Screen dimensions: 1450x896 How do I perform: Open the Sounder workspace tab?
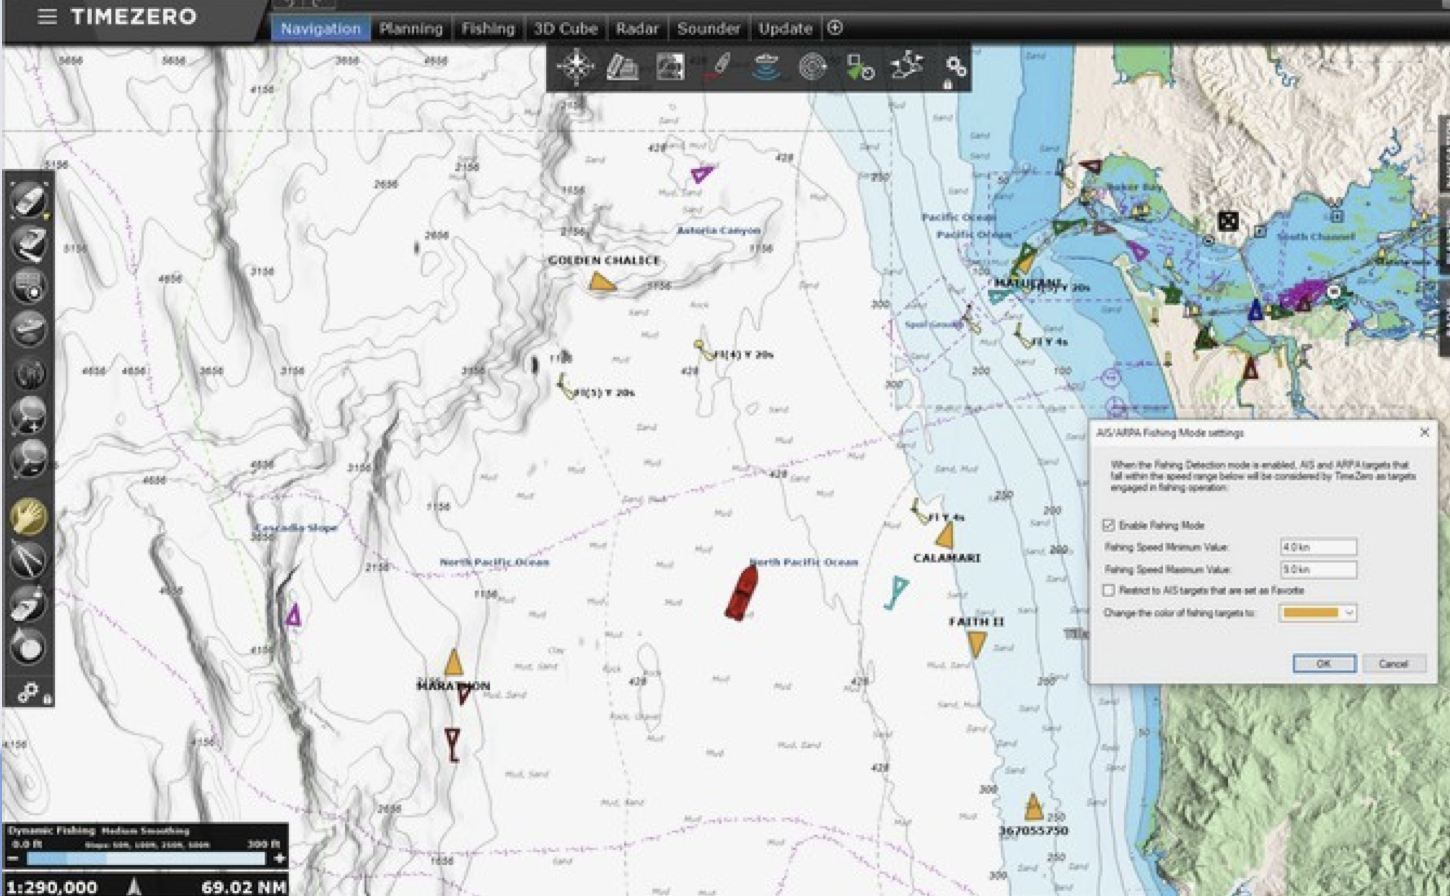click(x=708, y=29)
